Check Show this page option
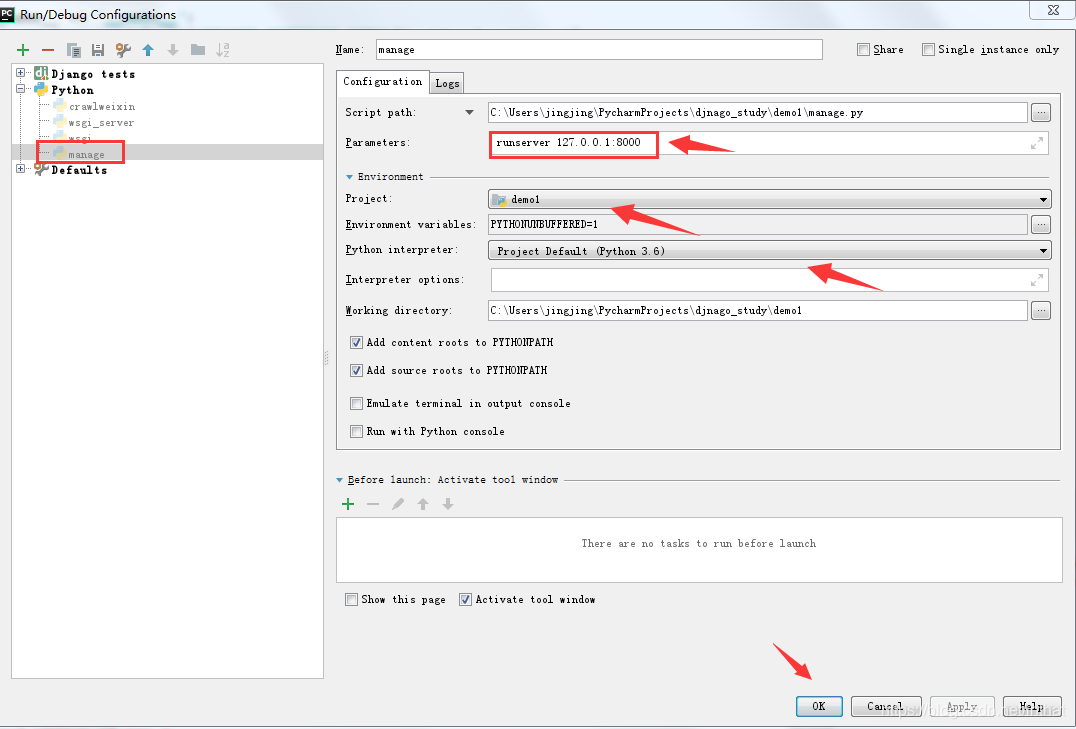Screen dimensions: 1076x729 click(351, 599)
